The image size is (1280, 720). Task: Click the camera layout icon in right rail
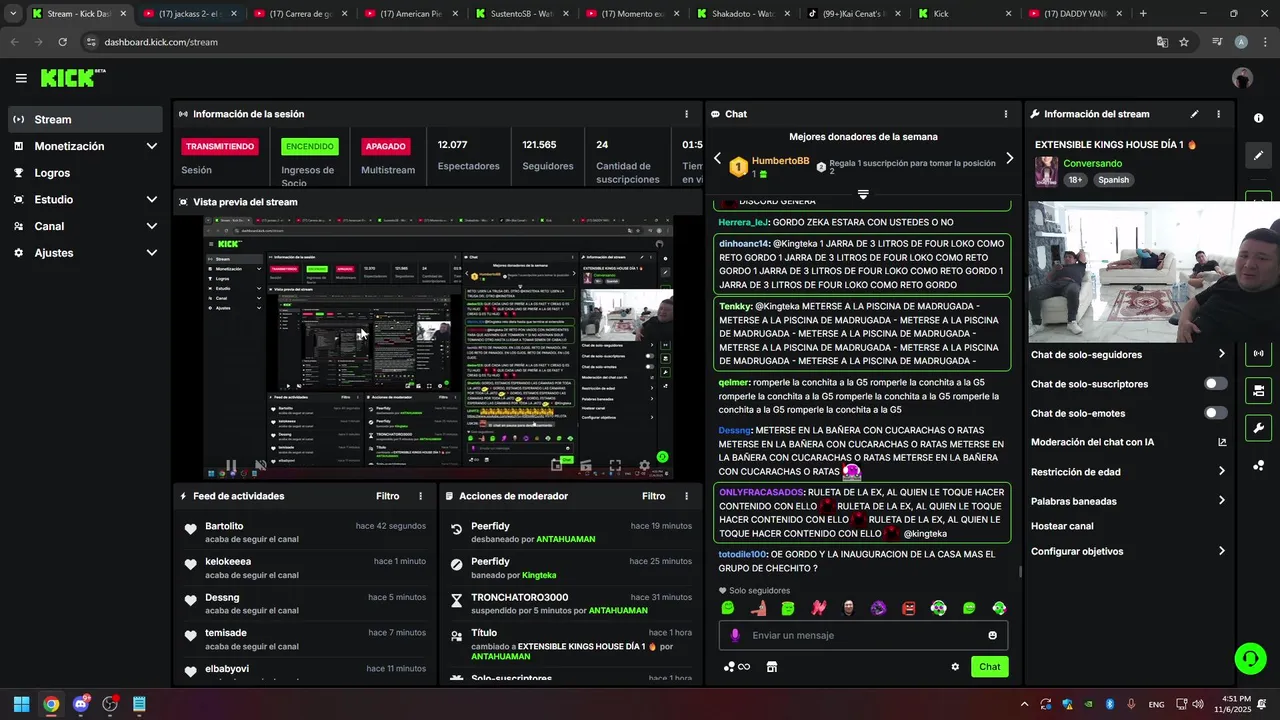(x=1258, y=390)
